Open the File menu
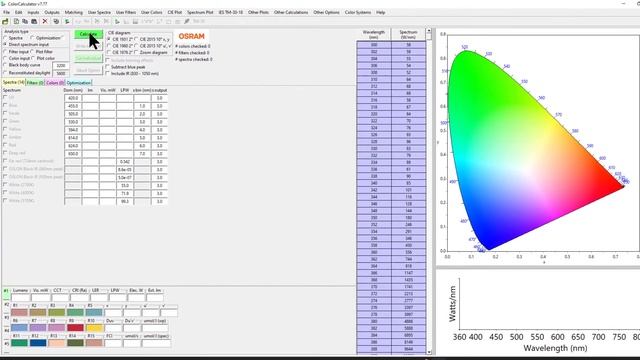640x360 pixels. coord(7,12)
